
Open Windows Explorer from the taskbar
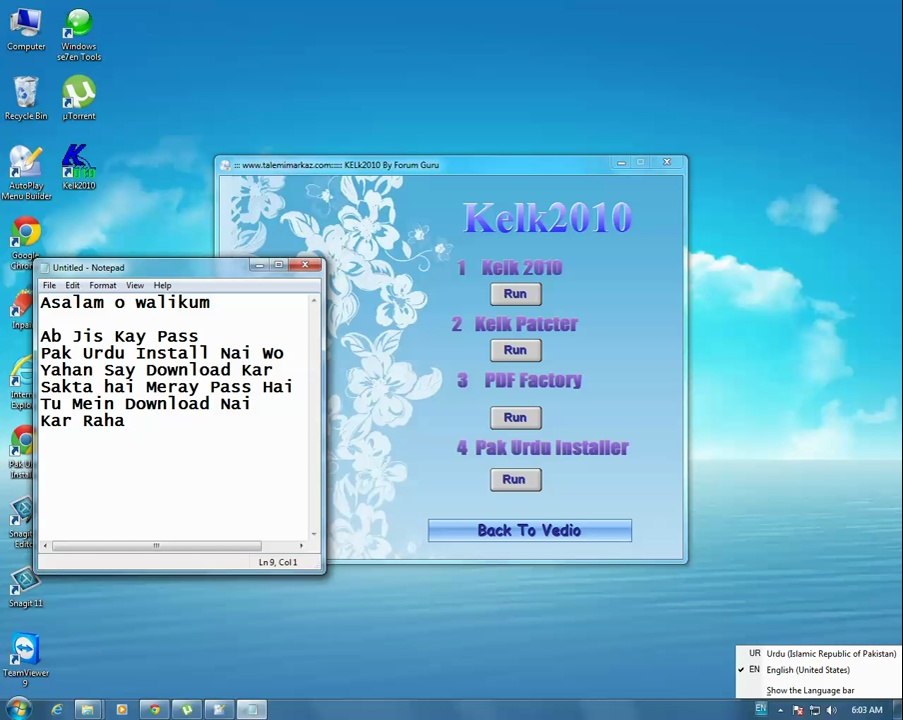[88, 710]
